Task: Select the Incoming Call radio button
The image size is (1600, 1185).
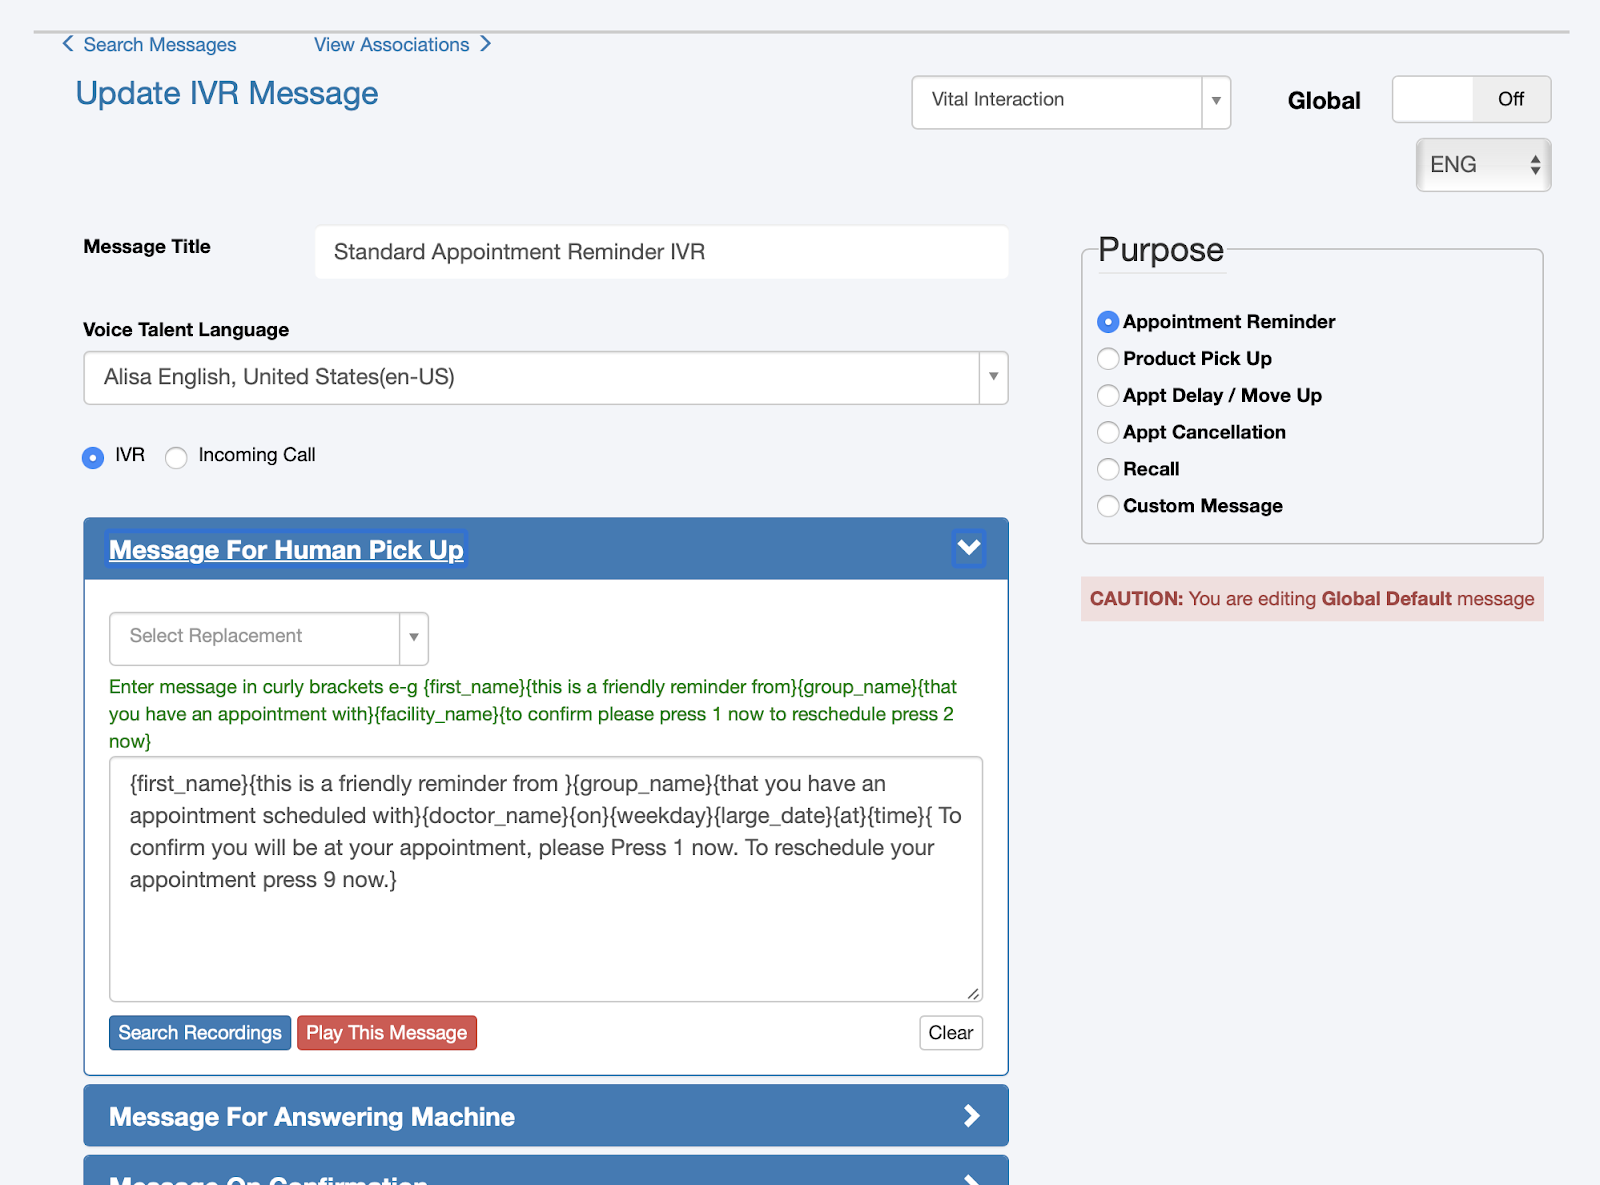Action: (x=176, y=458)
